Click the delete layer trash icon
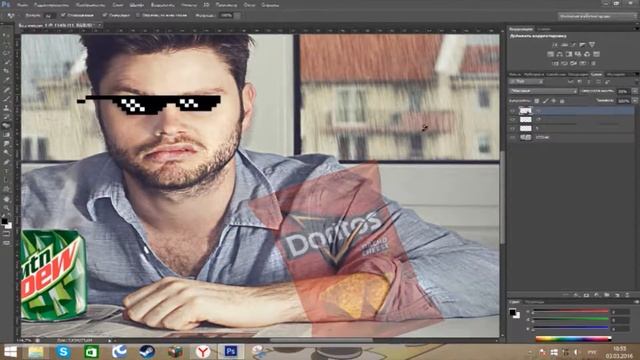This screenshot has height=360, width=640. pos(627,295)
